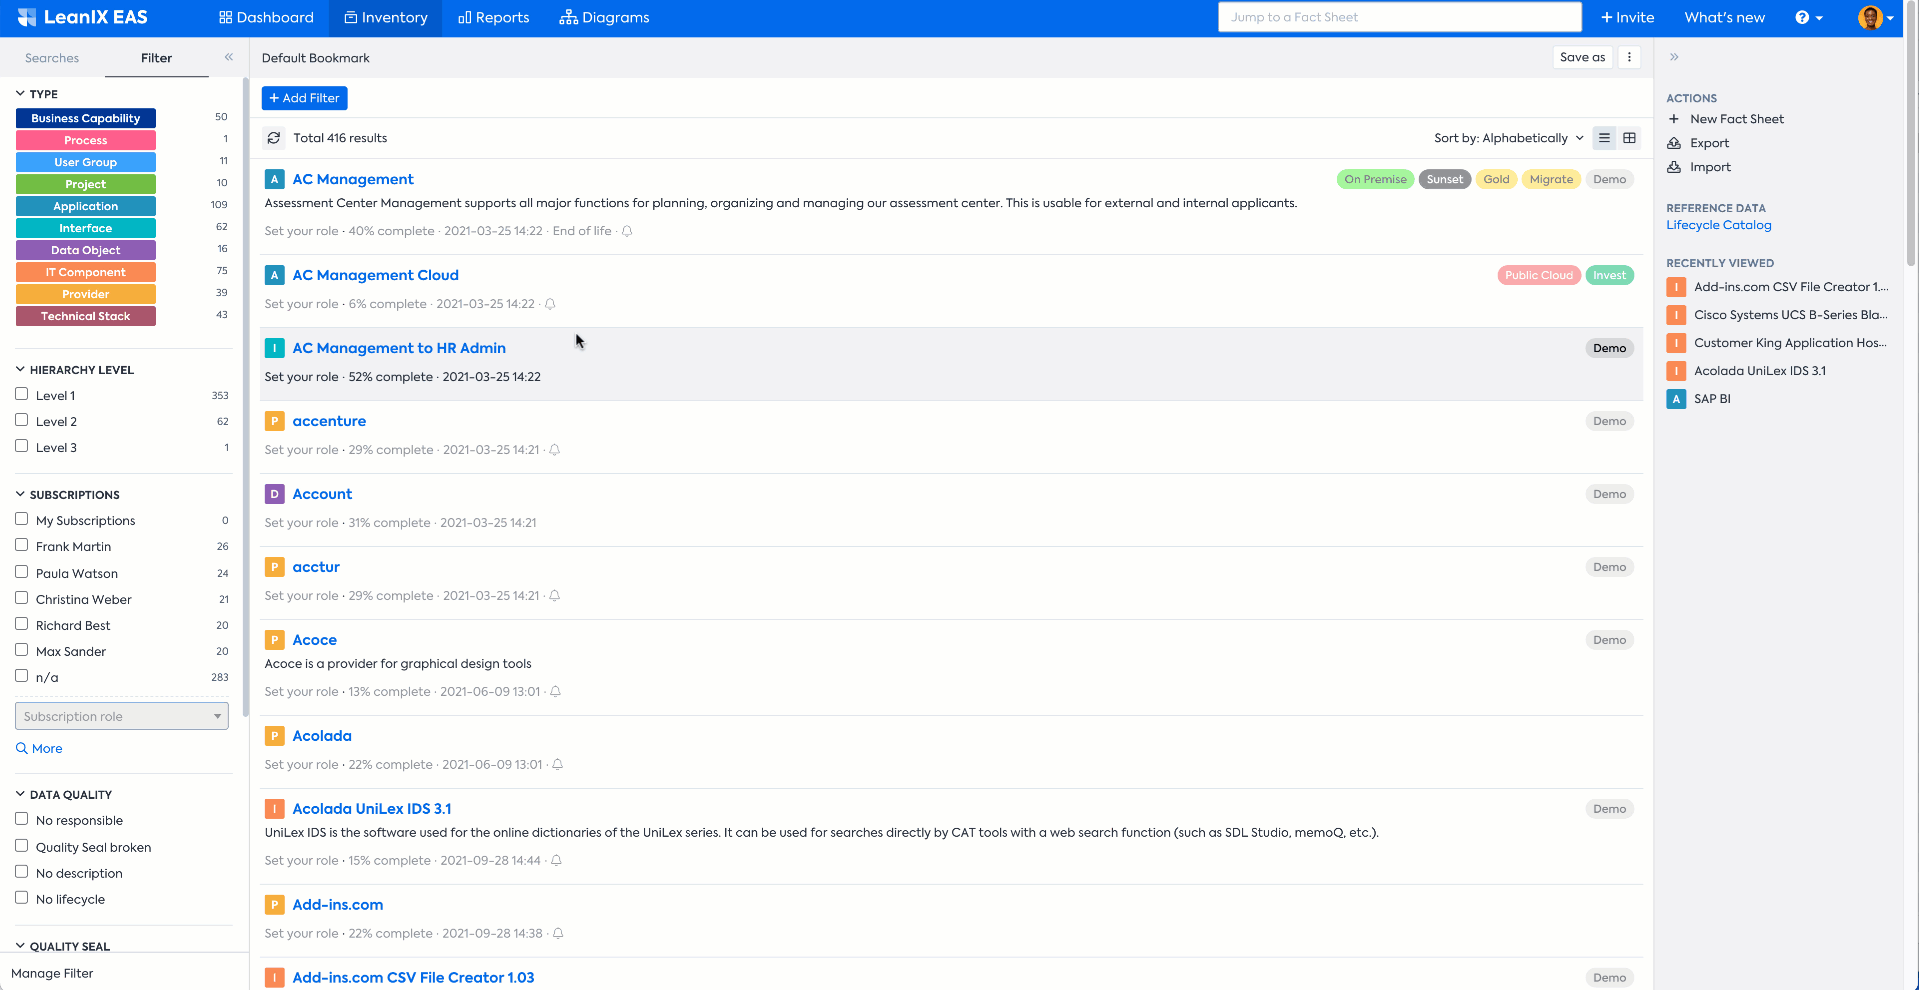Open the Subscription role dropdown
The image size is (1919, 990).
click(x=122, y=716)
